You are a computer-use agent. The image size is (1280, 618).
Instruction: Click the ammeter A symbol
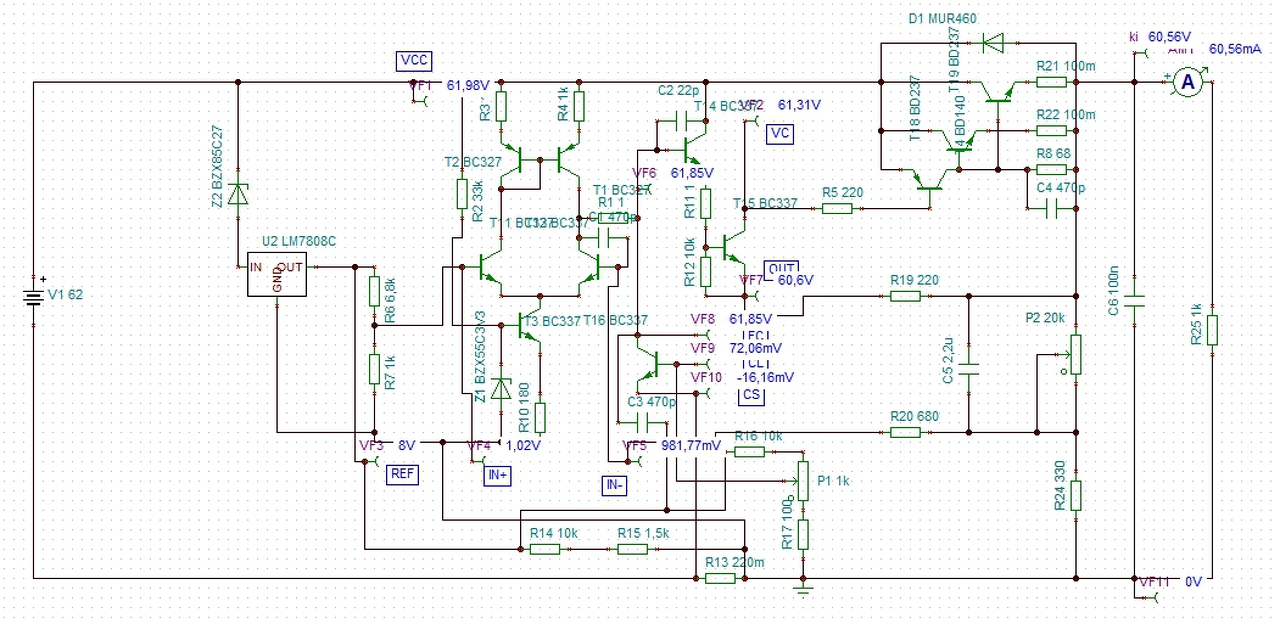1188,83
